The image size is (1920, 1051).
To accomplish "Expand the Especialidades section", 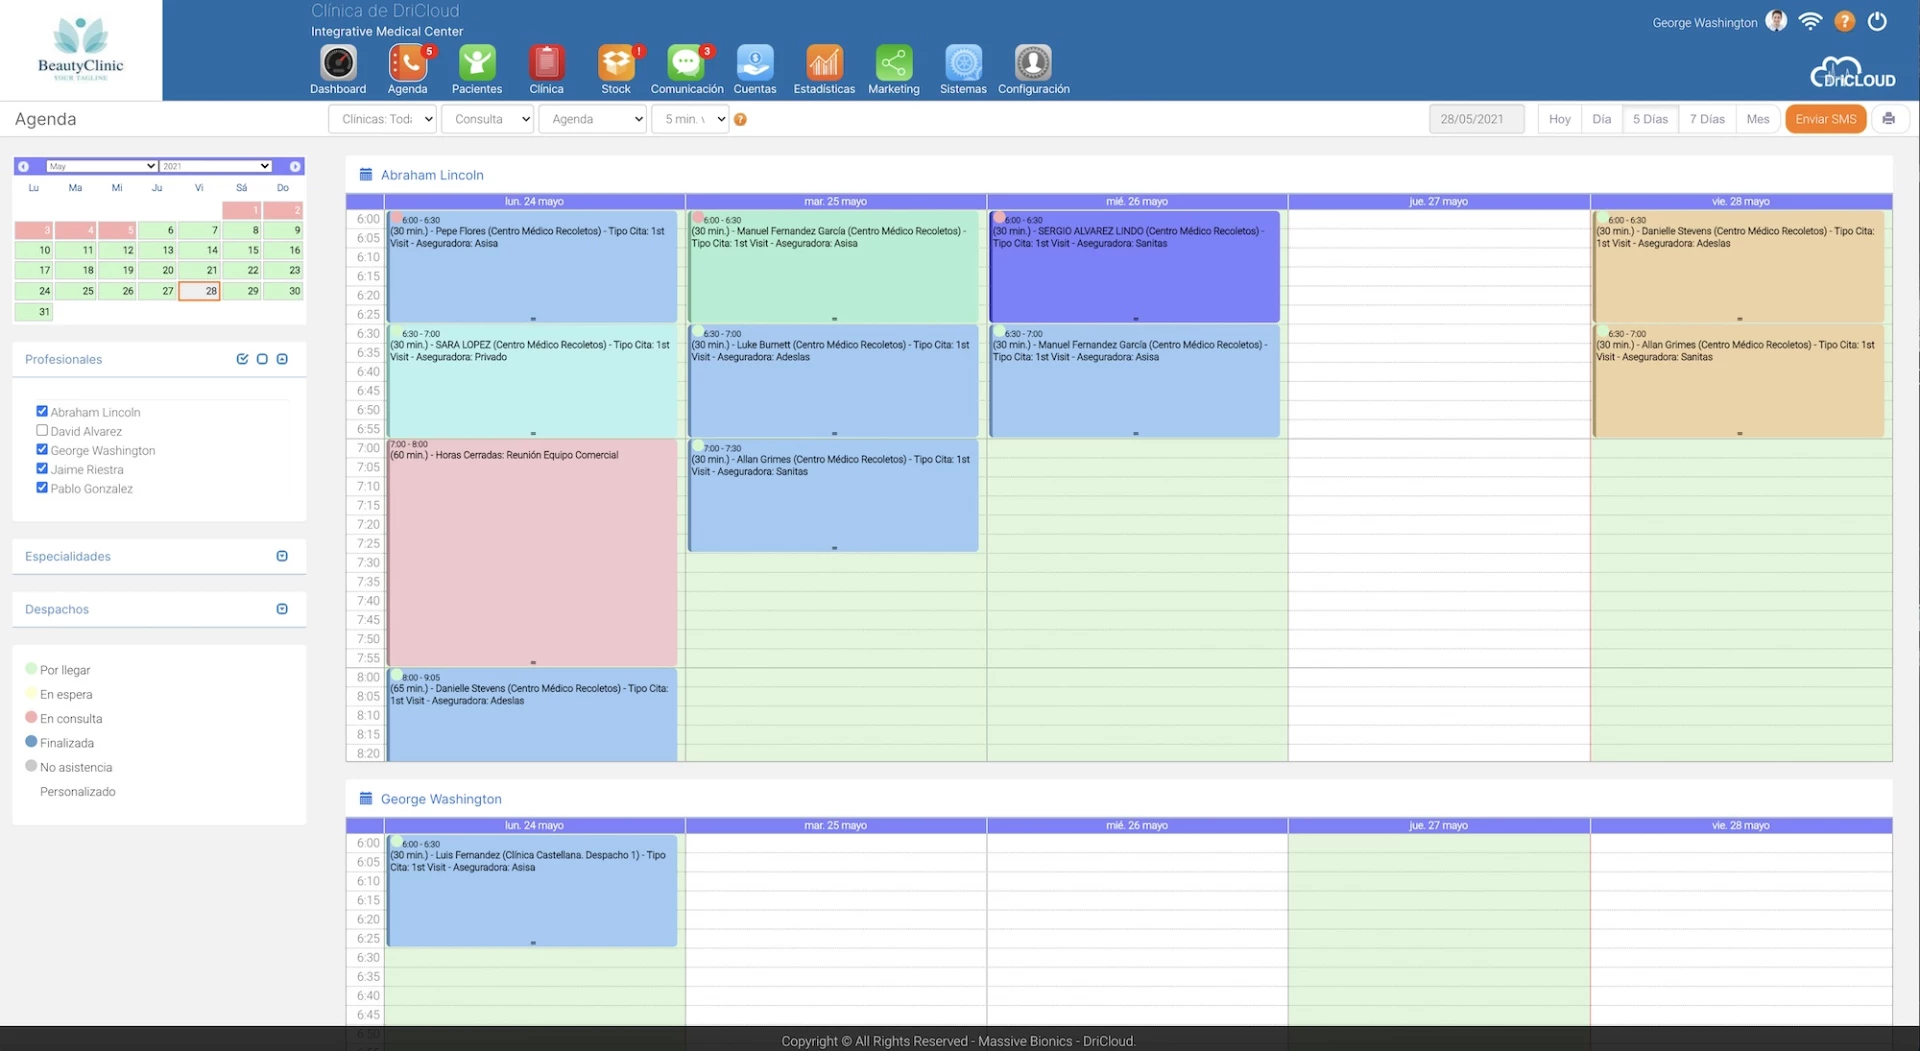I will (x=282, y=556).
